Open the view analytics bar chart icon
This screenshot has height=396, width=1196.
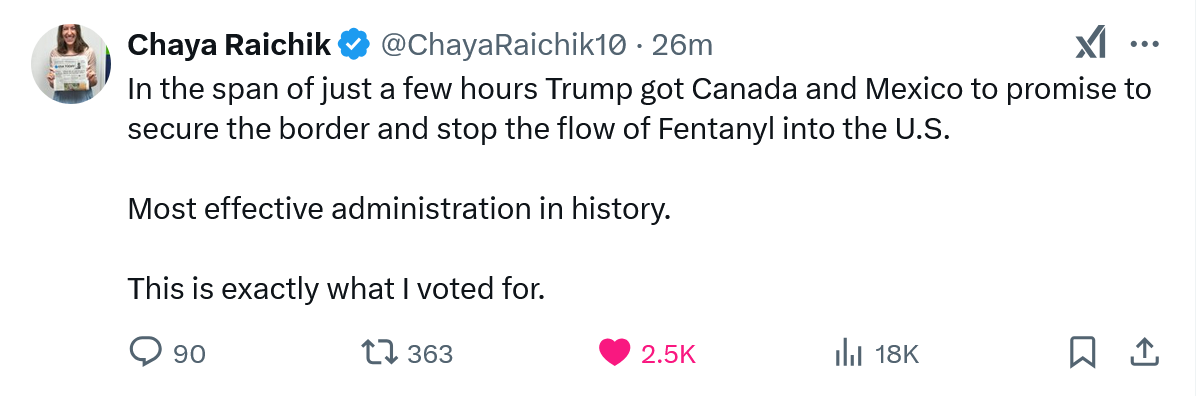848,353
